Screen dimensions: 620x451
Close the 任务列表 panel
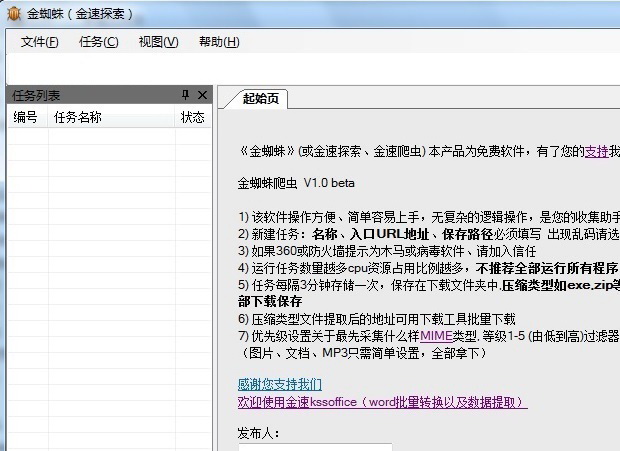(x=202, y=95)
